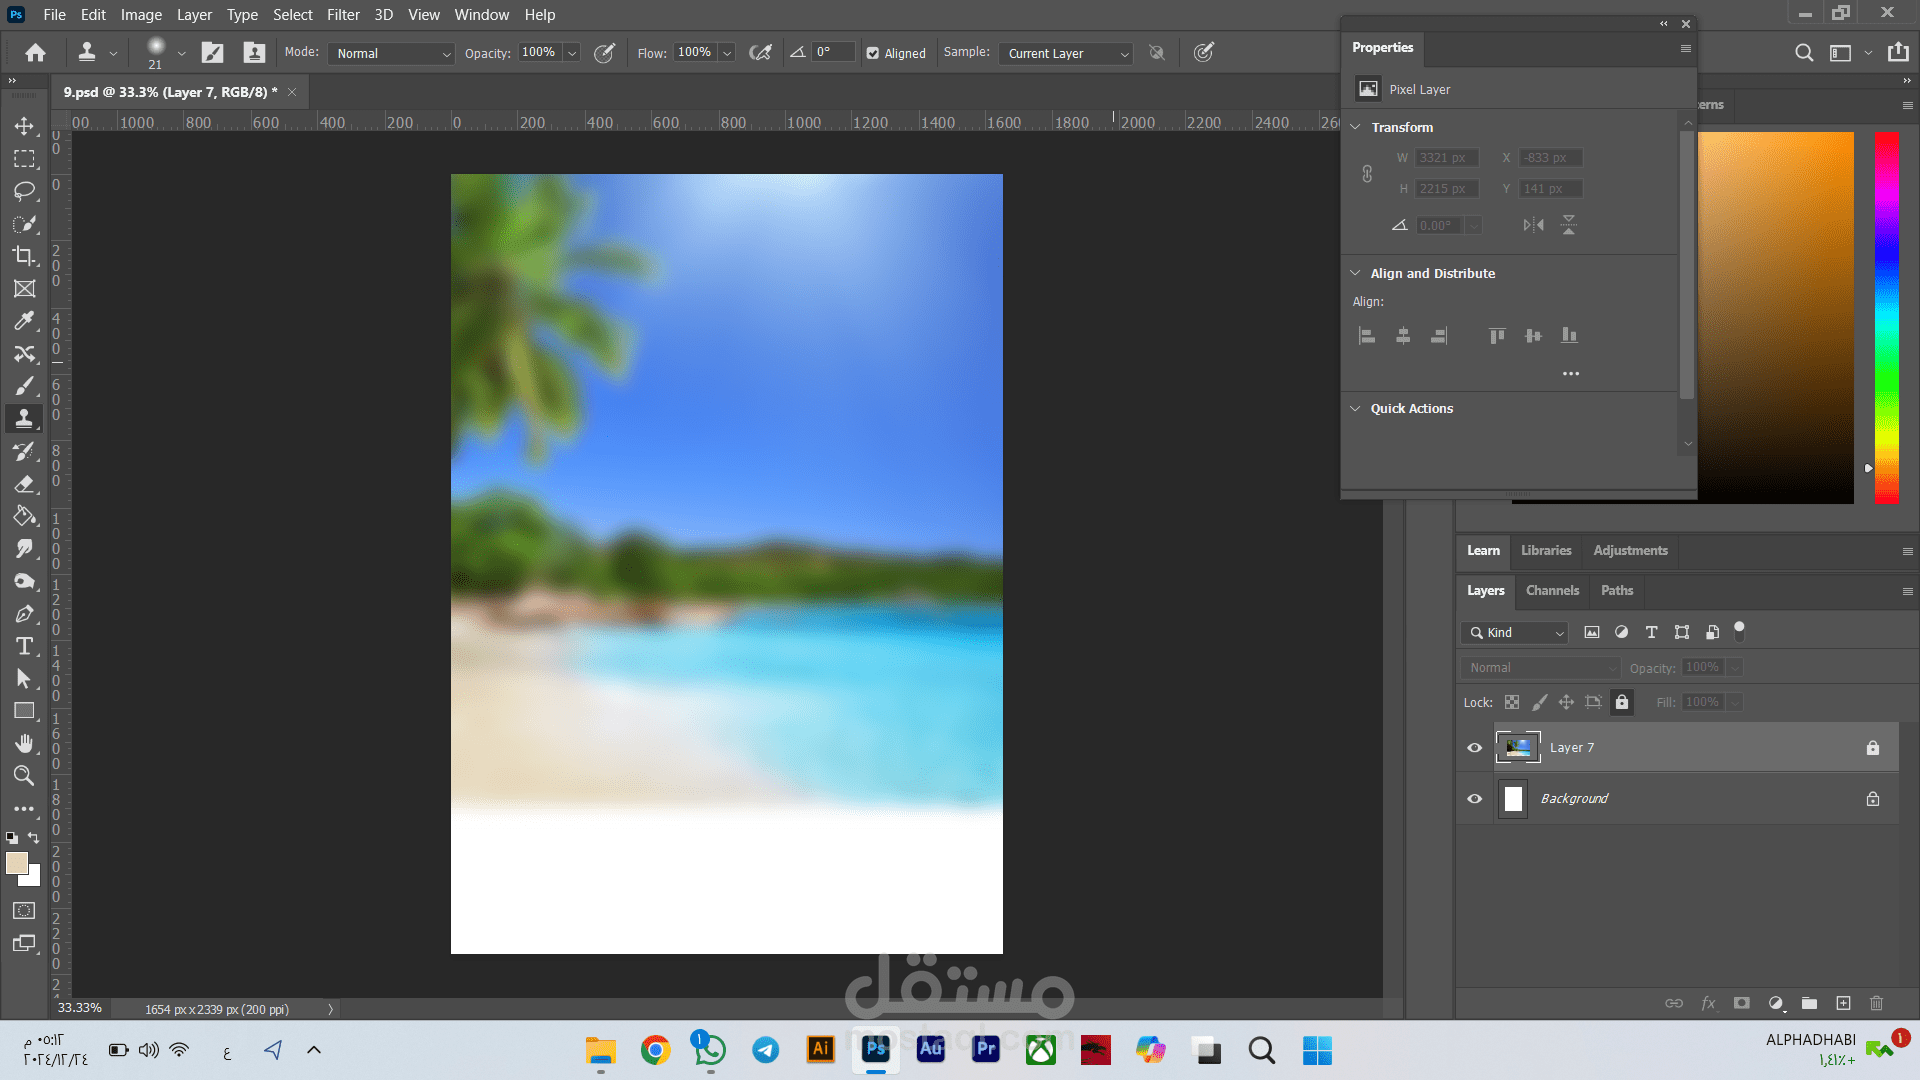The image size is (1920, 1080).
Task: Toggle lock all button
Action: coord(1622,702)
